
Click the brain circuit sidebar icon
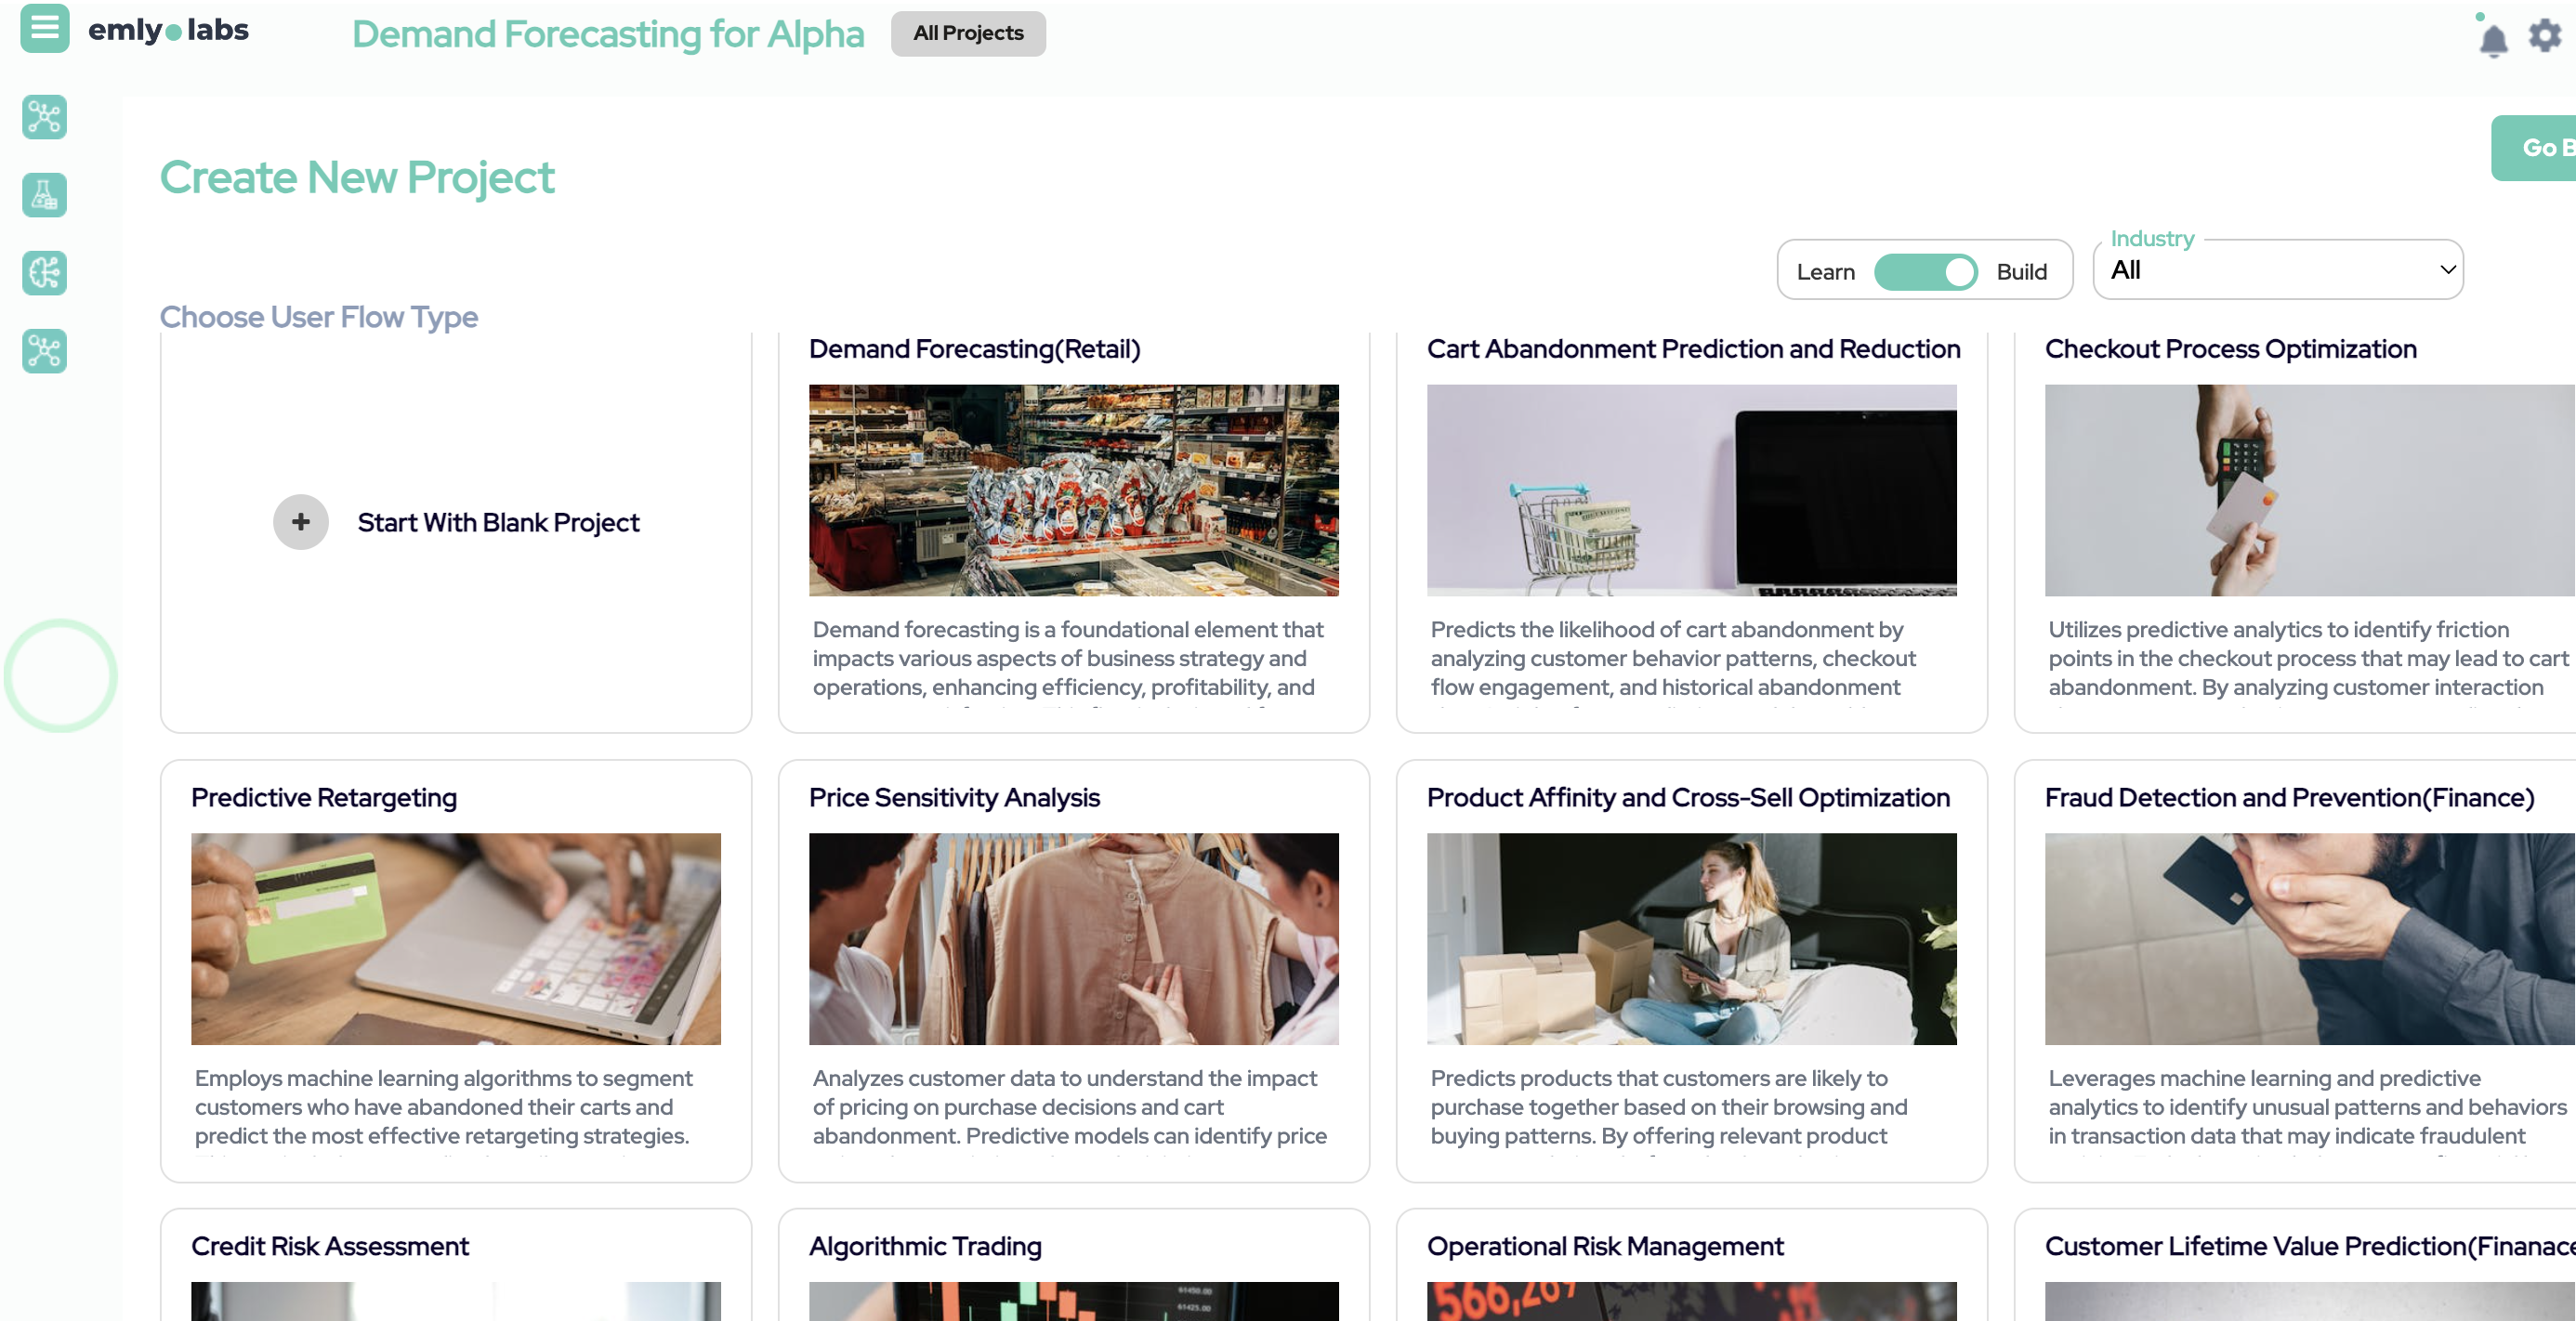[x=44, y=273]
